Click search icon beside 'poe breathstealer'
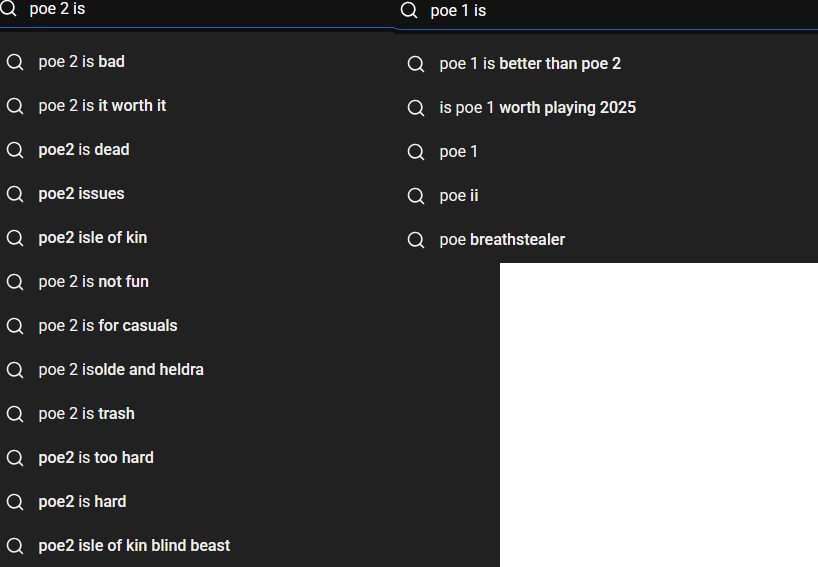The width and height of the screenshot is (818, 567). click(416, 240)
